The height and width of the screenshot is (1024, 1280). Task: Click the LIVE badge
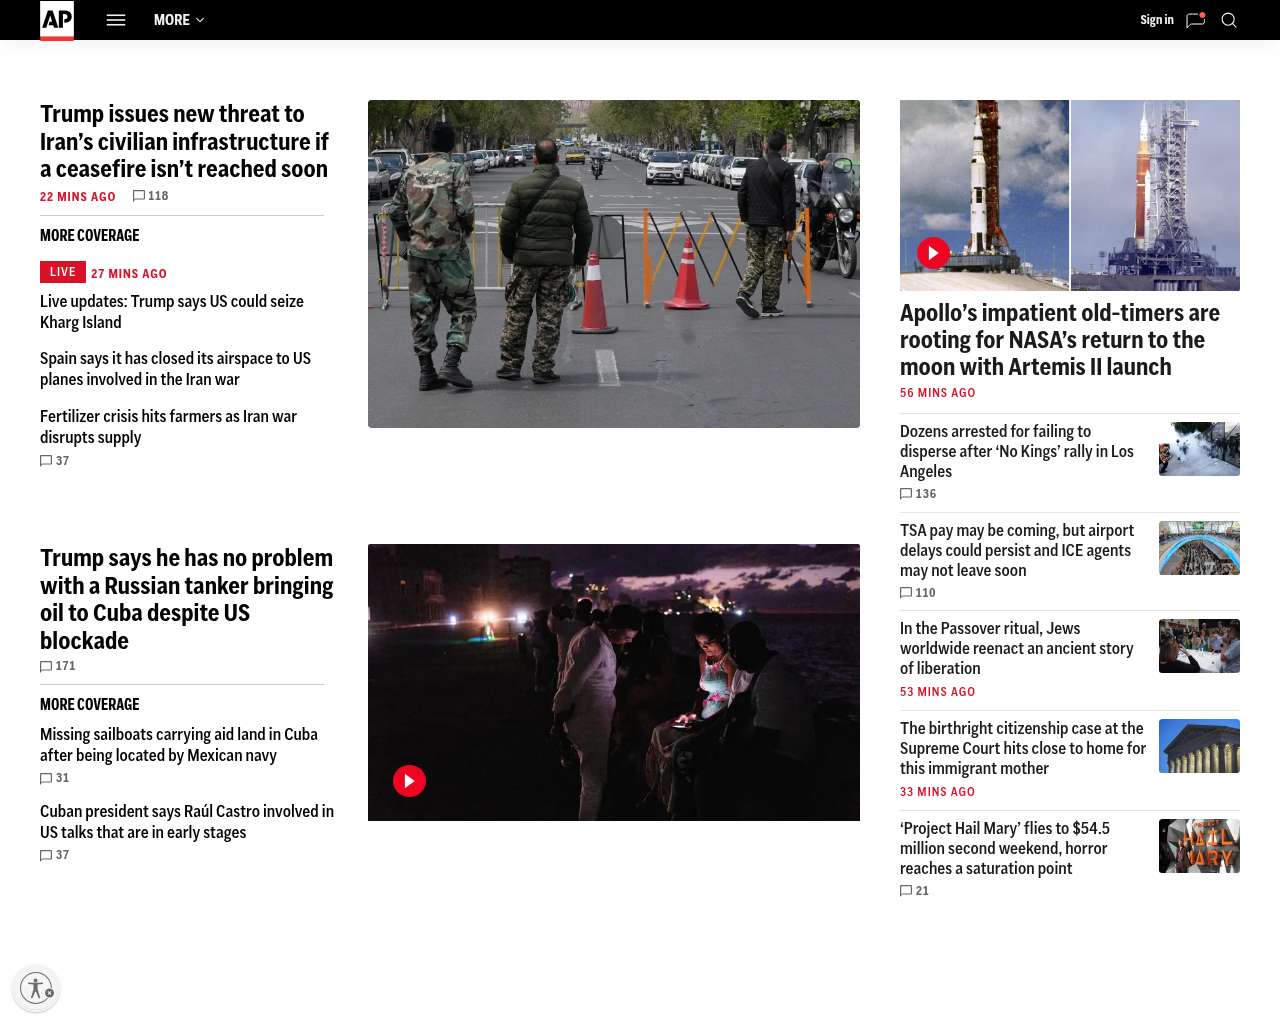62,272
